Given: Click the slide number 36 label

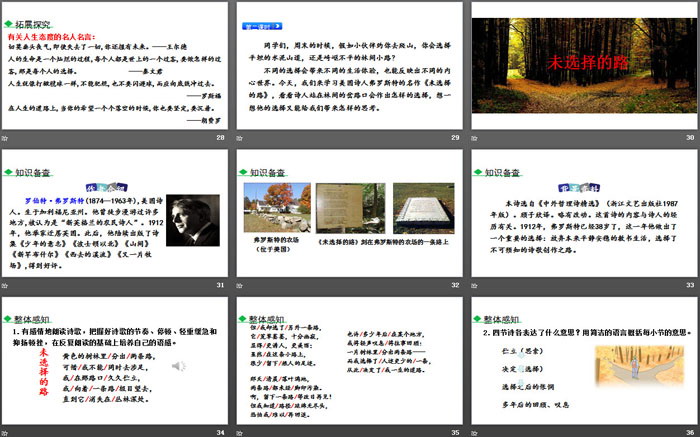Looking at the screenshot, I should (x=690, y=432).
